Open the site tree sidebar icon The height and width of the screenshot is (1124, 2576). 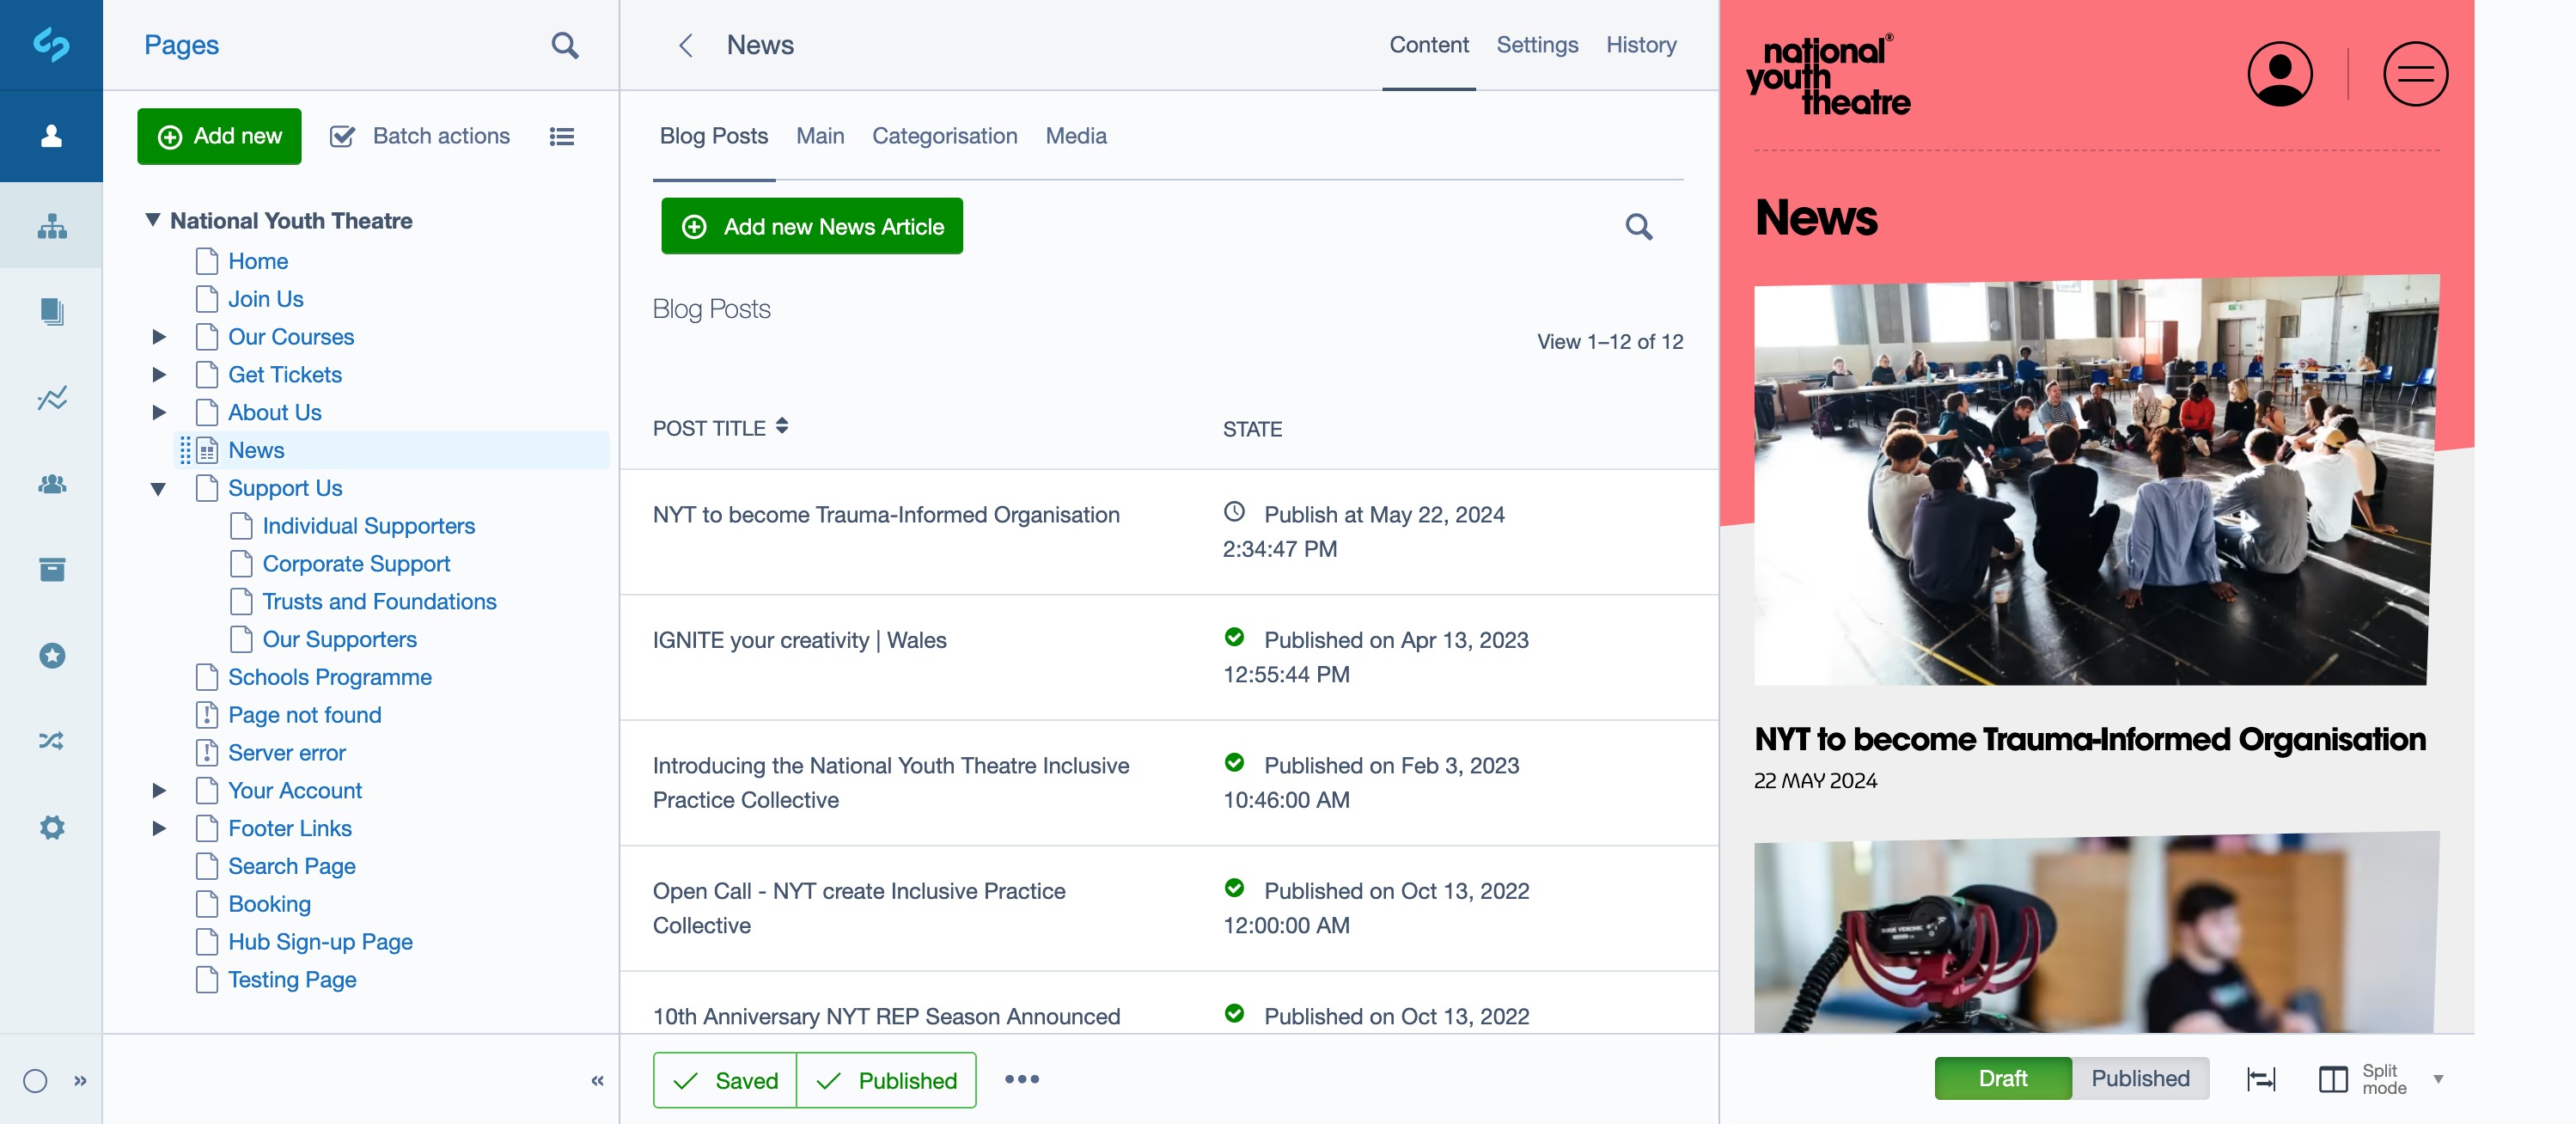coord(51,227)
